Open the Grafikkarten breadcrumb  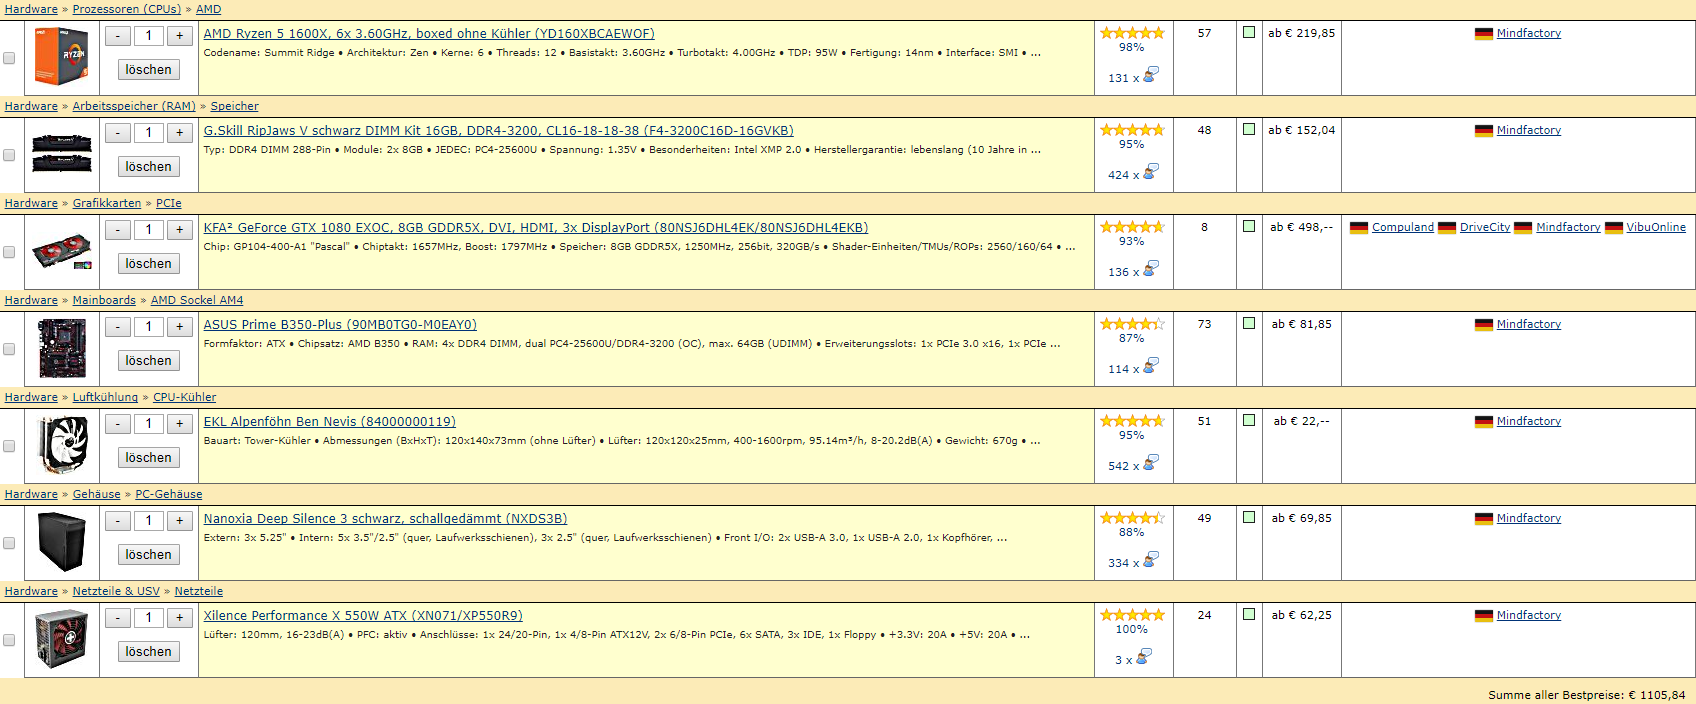click(x=107, y=203)
